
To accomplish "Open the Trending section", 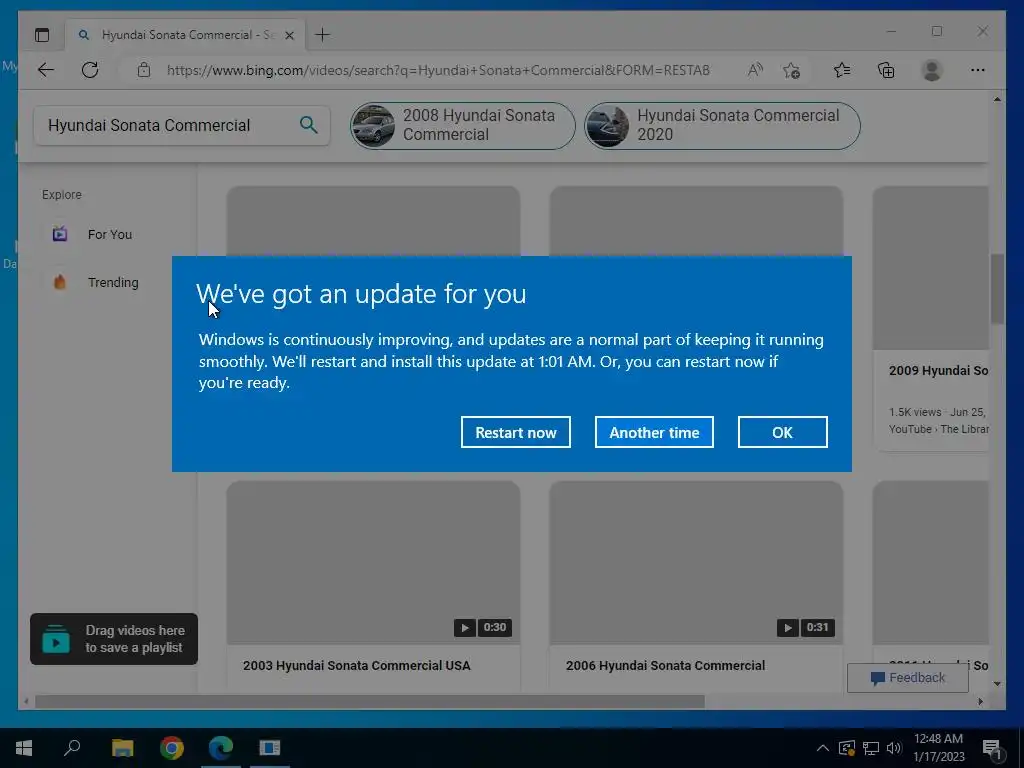I will coord(113,282).
